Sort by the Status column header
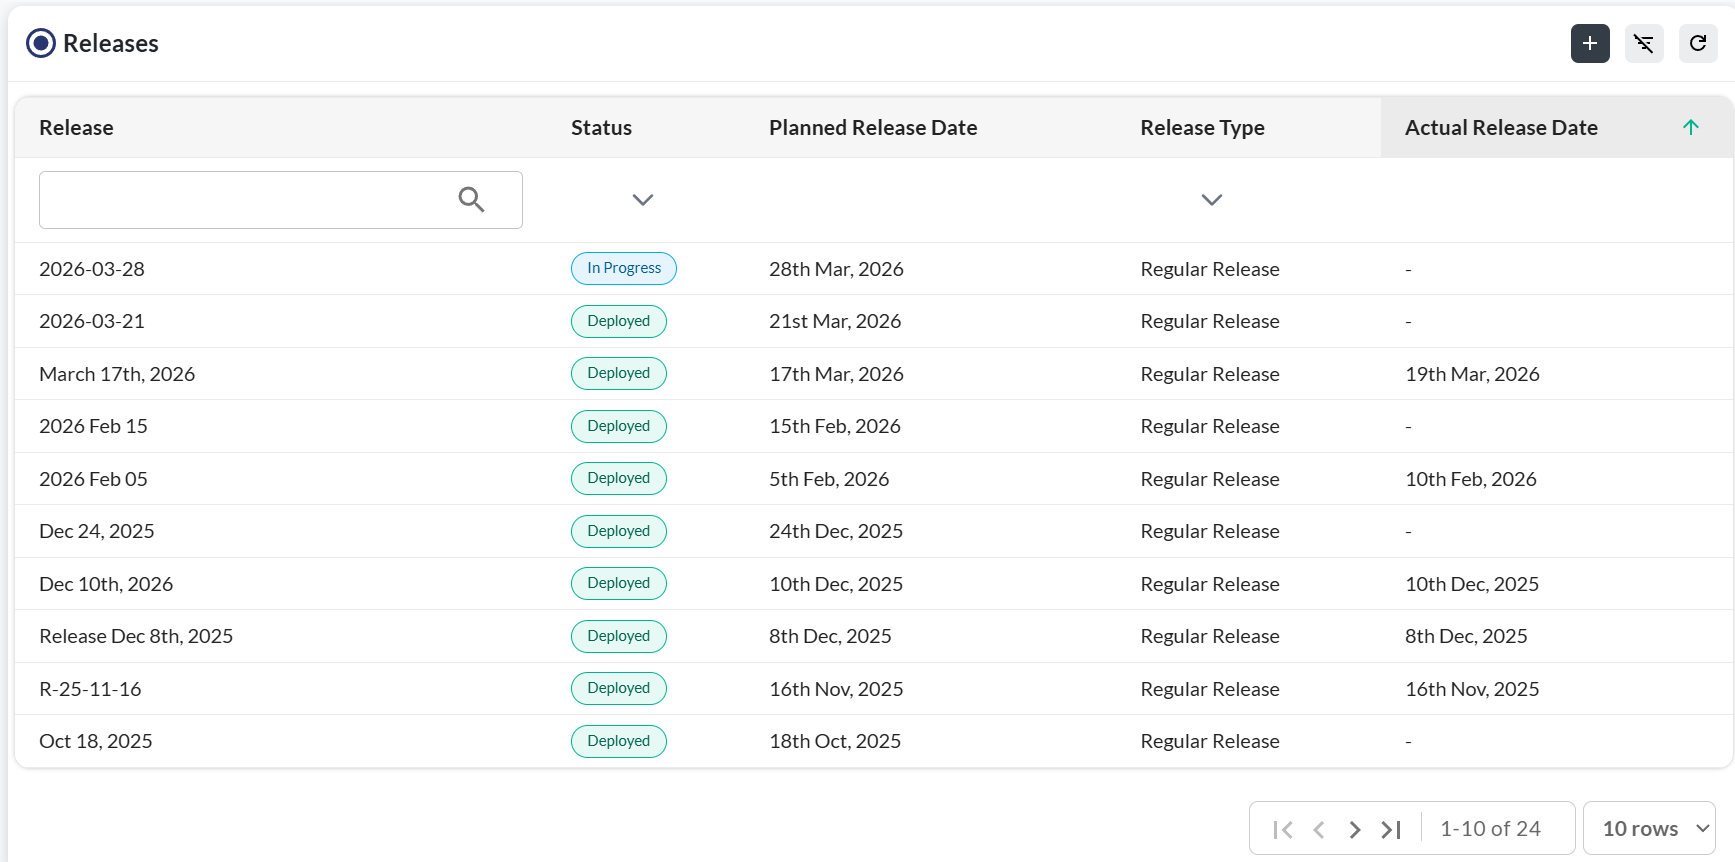1735x862 pixels. 601,128
